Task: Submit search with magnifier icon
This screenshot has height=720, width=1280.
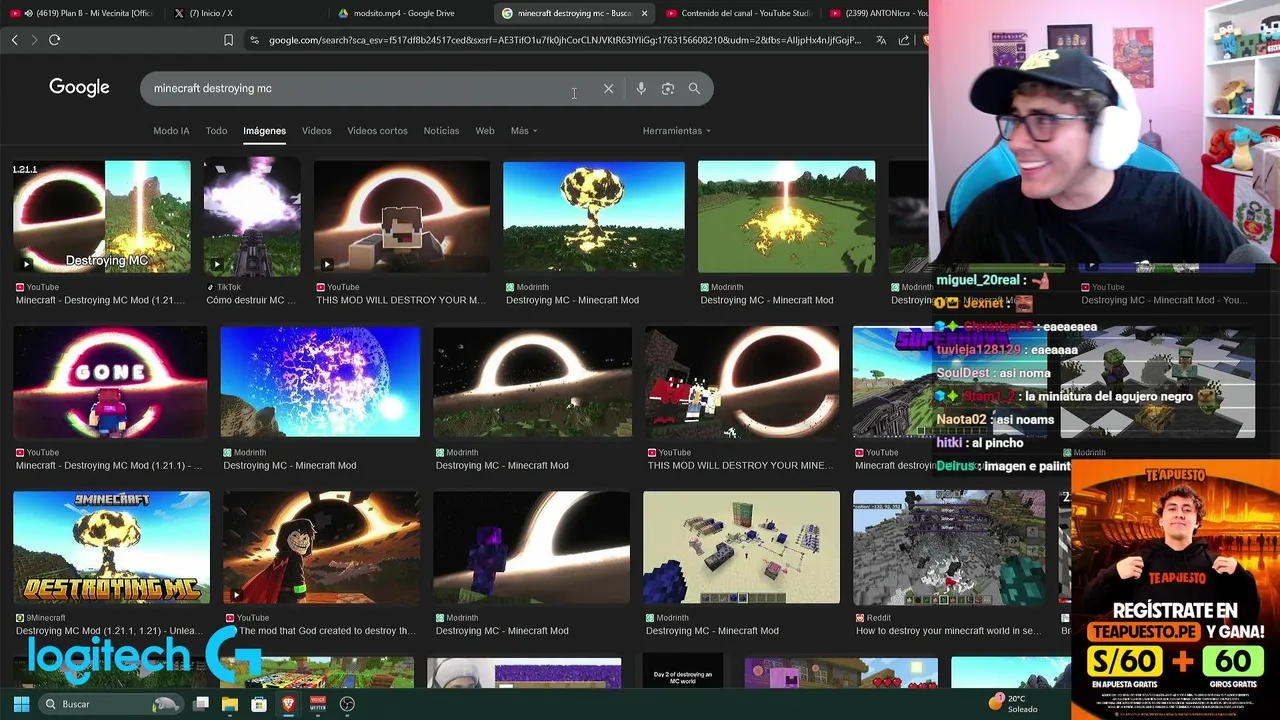Action: pyautogui.click(x=694, y=89)
